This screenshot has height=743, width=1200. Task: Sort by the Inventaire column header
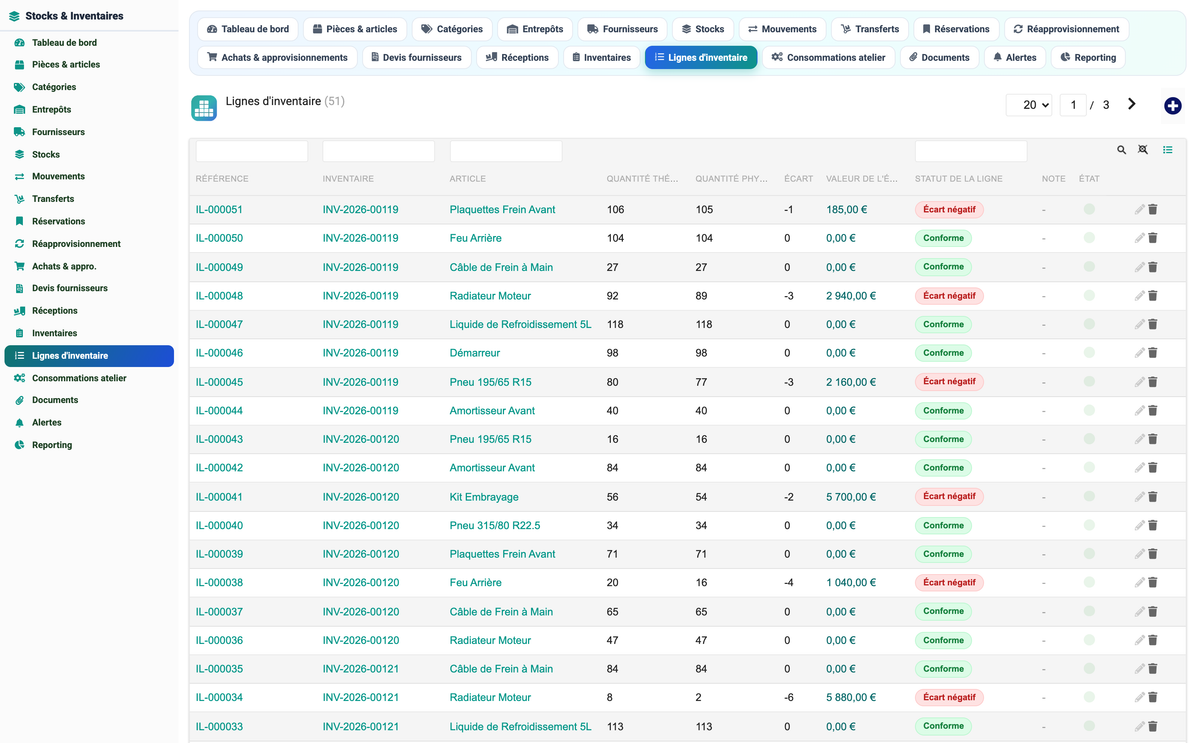(348, 179)
